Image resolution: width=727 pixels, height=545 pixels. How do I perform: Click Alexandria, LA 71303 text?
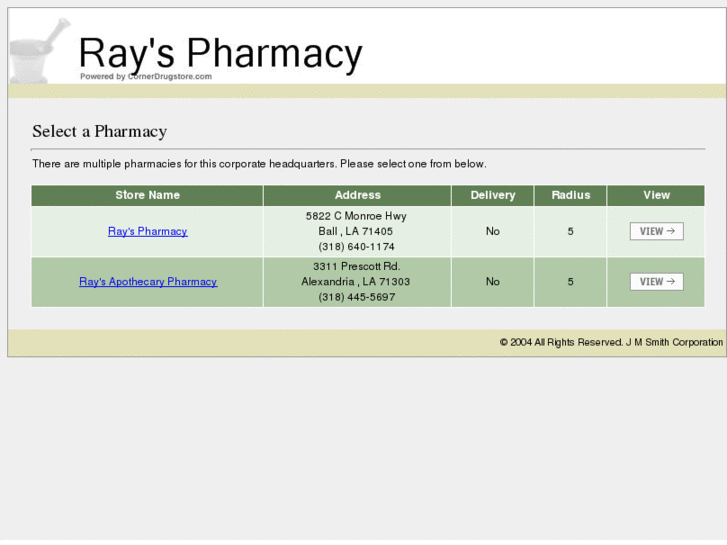point(356,282)
